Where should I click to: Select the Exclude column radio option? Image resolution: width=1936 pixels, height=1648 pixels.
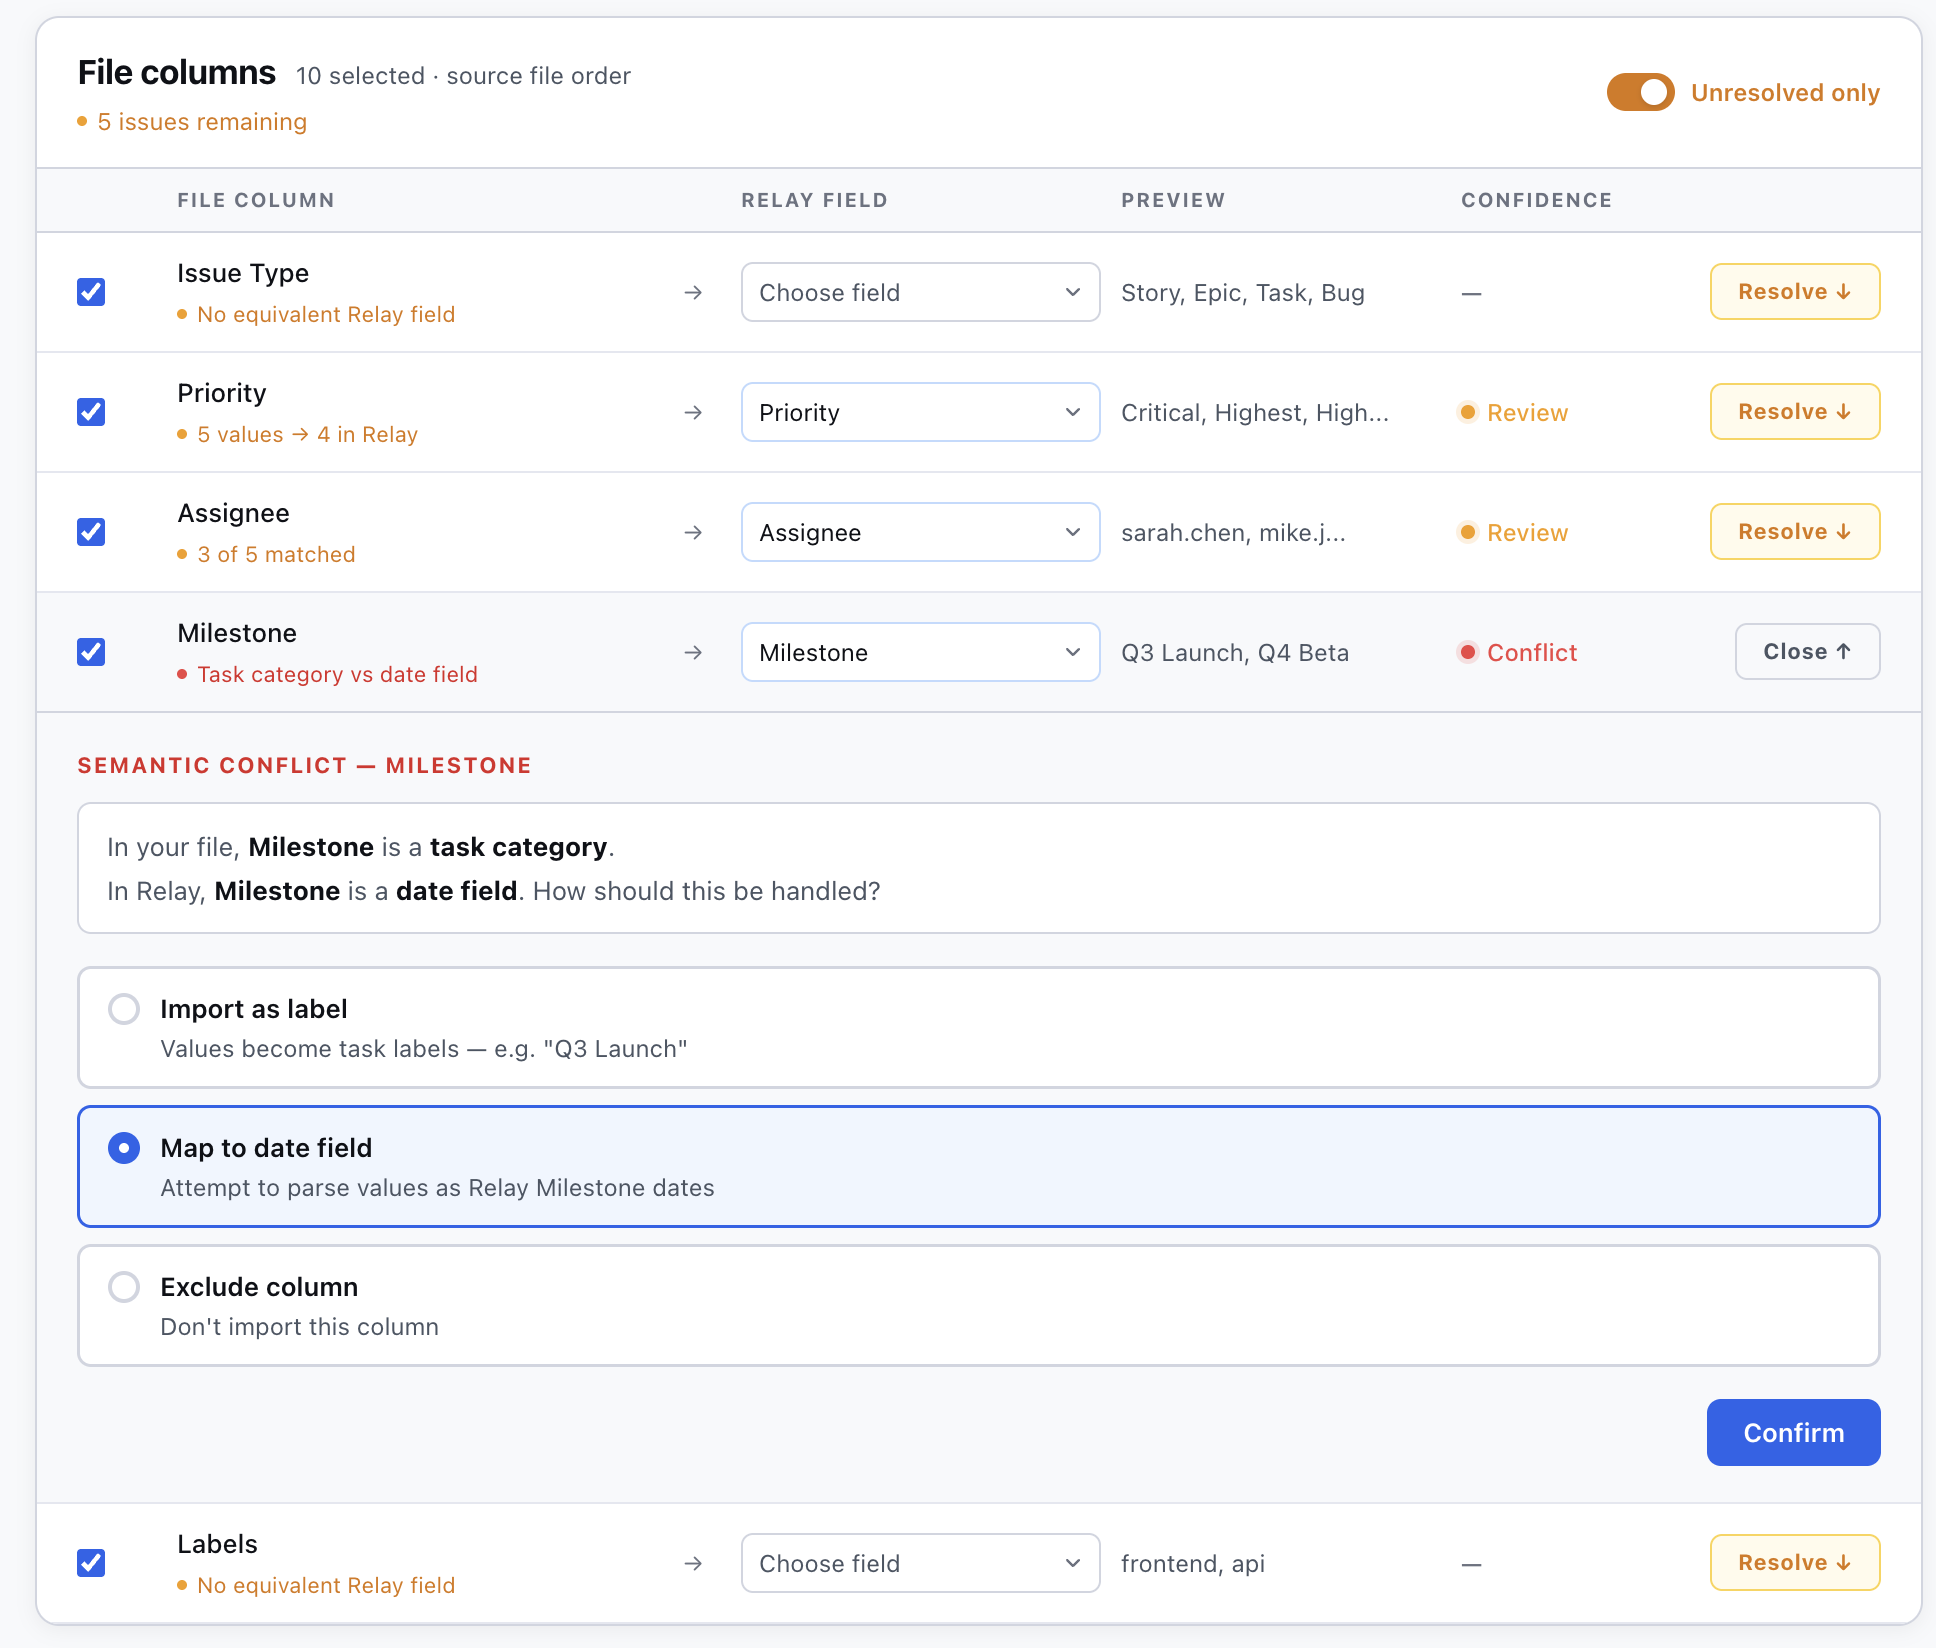click(124, 1287)
